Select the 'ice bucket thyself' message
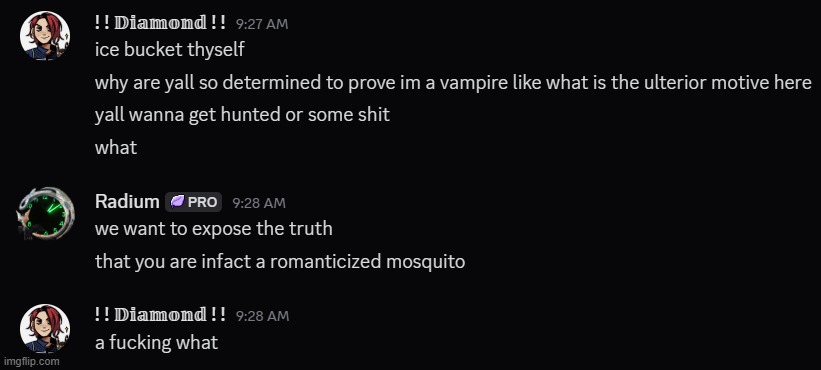Viewport: 821px width, 370px height. coord(170,50)
